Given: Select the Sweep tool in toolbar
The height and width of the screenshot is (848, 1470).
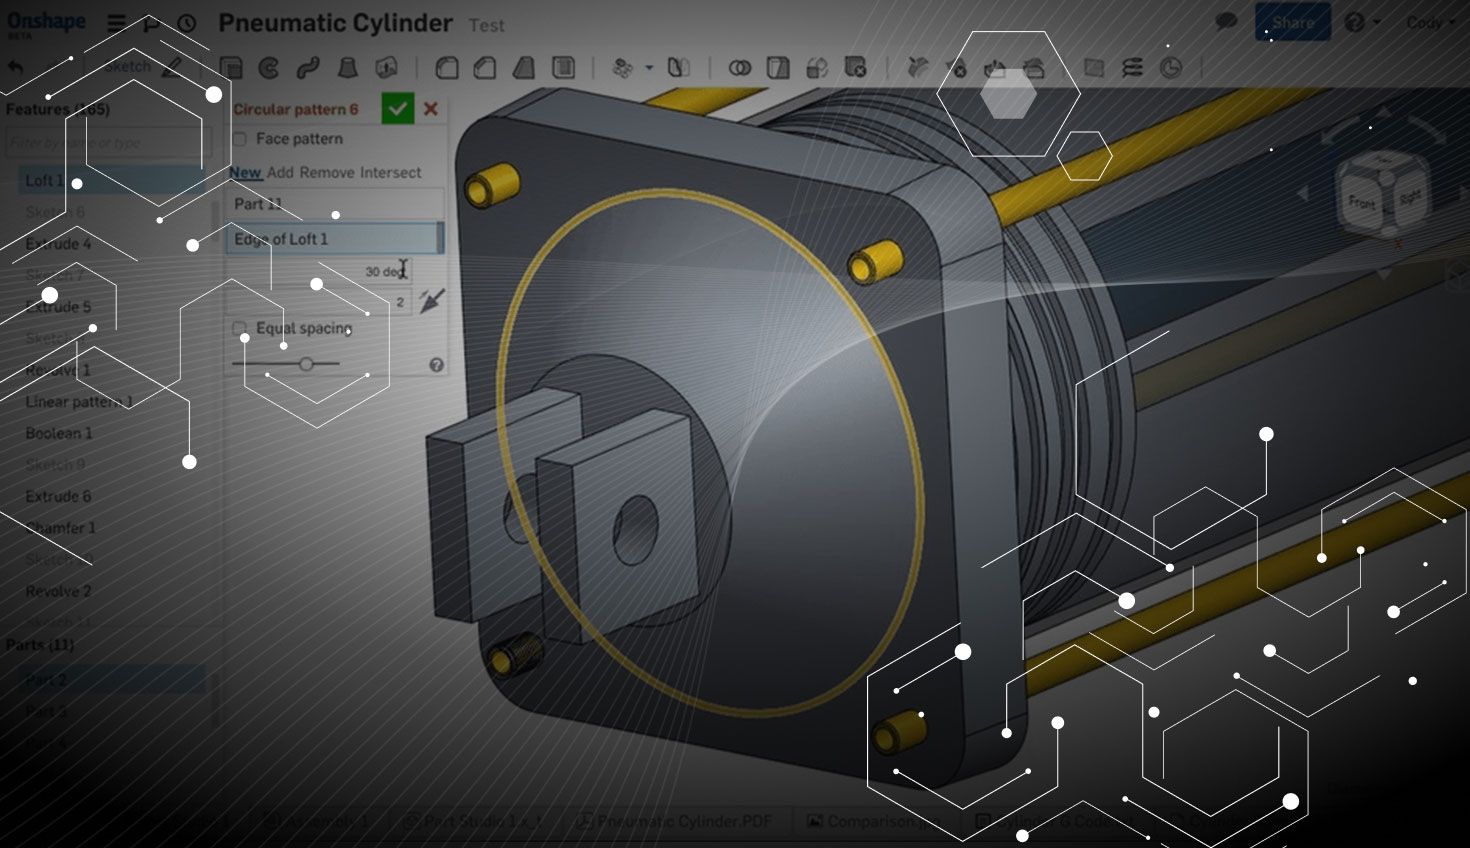Looking at the screenshot, I should pyautogui.click(x=308, y=68).
